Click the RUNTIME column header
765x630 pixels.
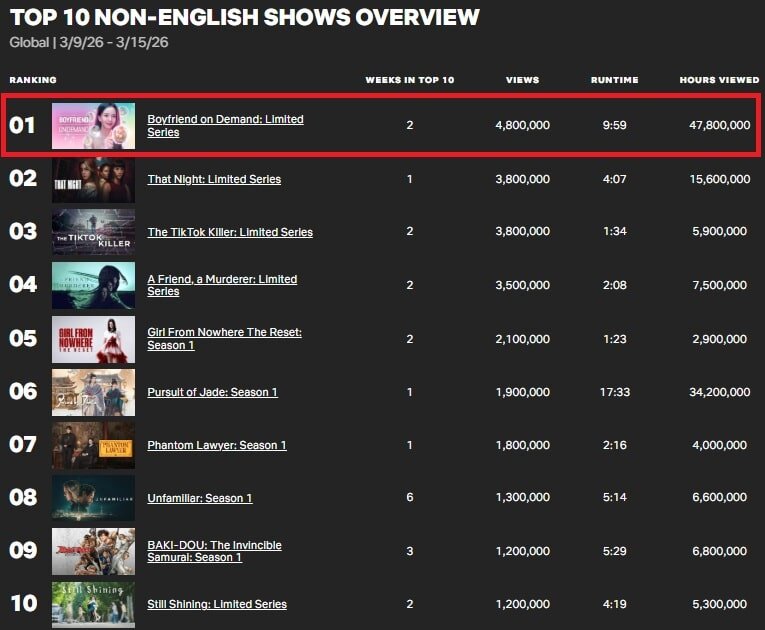[615, 80]
